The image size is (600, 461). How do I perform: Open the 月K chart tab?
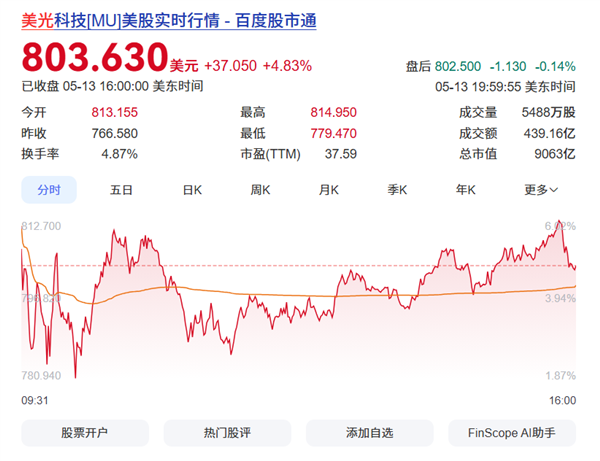pos(329,190)
